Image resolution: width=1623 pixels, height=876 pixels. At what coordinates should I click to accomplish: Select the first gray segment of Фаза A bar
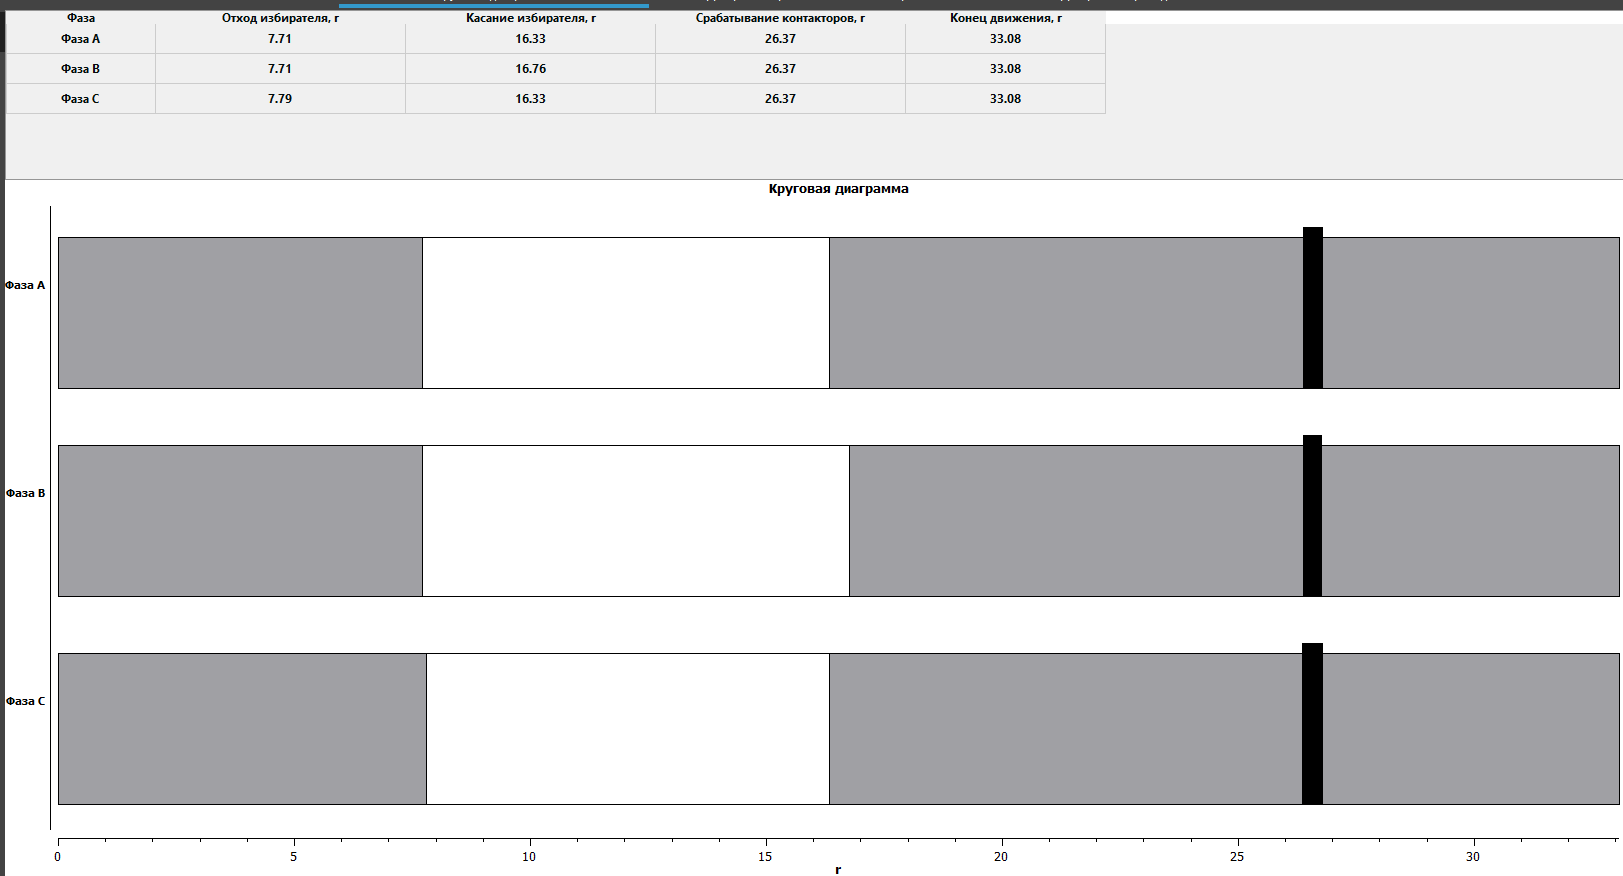240,313
